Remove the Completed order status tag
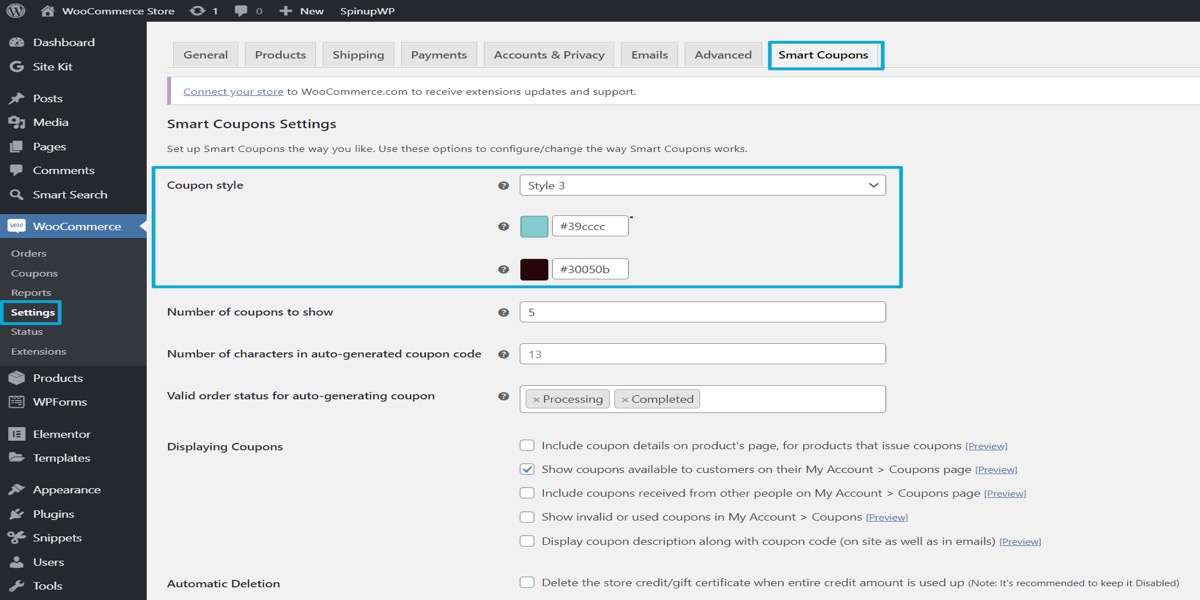The image size is (1200, 600). pos(625,400)
